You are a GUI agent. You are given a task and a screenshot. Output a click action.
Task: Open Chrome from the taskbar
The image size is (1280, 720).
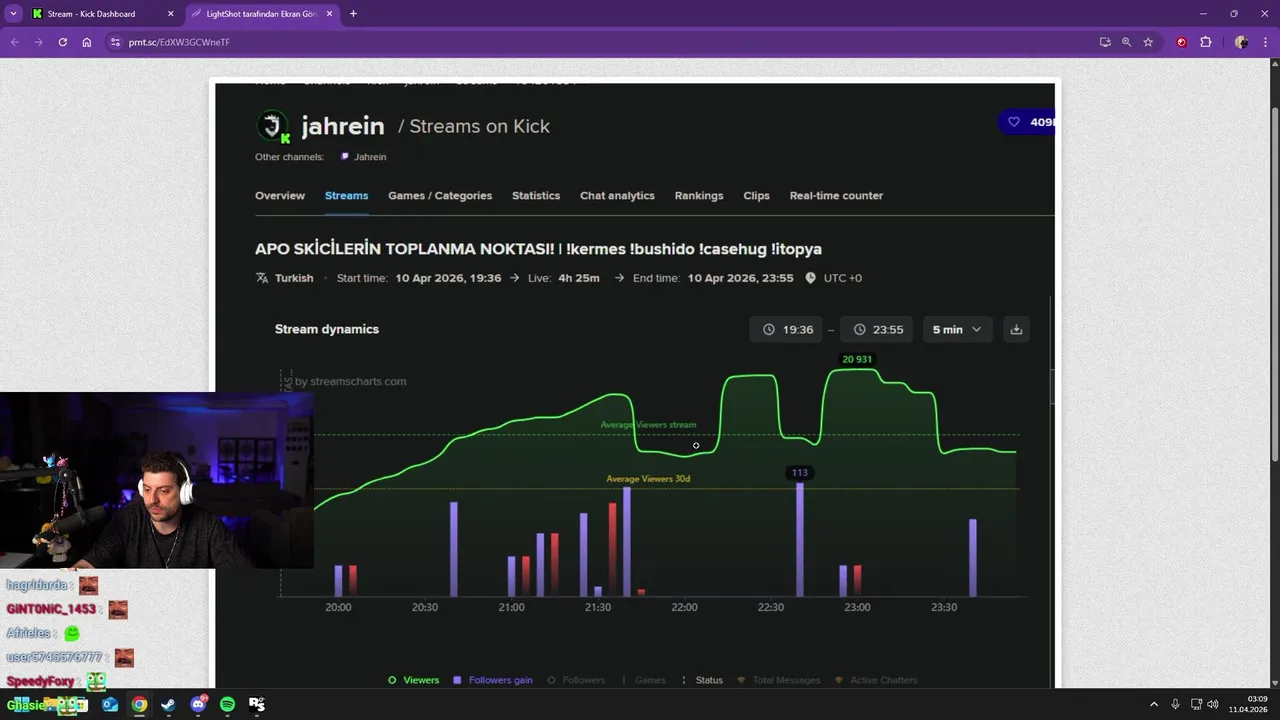tap(139, 704)
